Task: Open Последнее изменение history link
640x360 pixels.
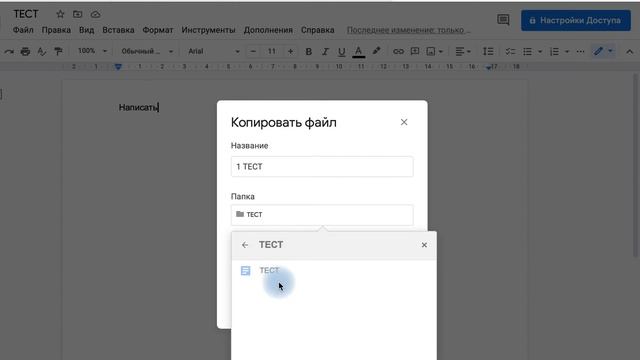Action: click(409, 30)
